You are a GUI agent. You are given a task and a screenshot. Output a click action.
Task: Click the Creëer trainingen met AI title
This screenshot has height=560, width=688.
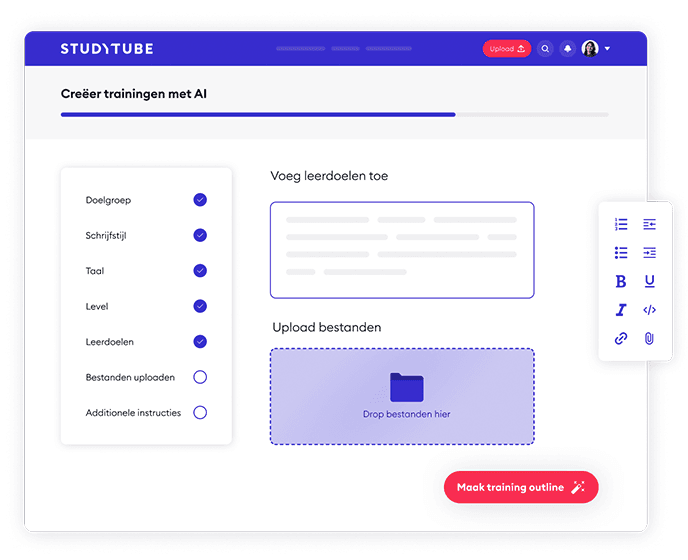click(134, 94)
